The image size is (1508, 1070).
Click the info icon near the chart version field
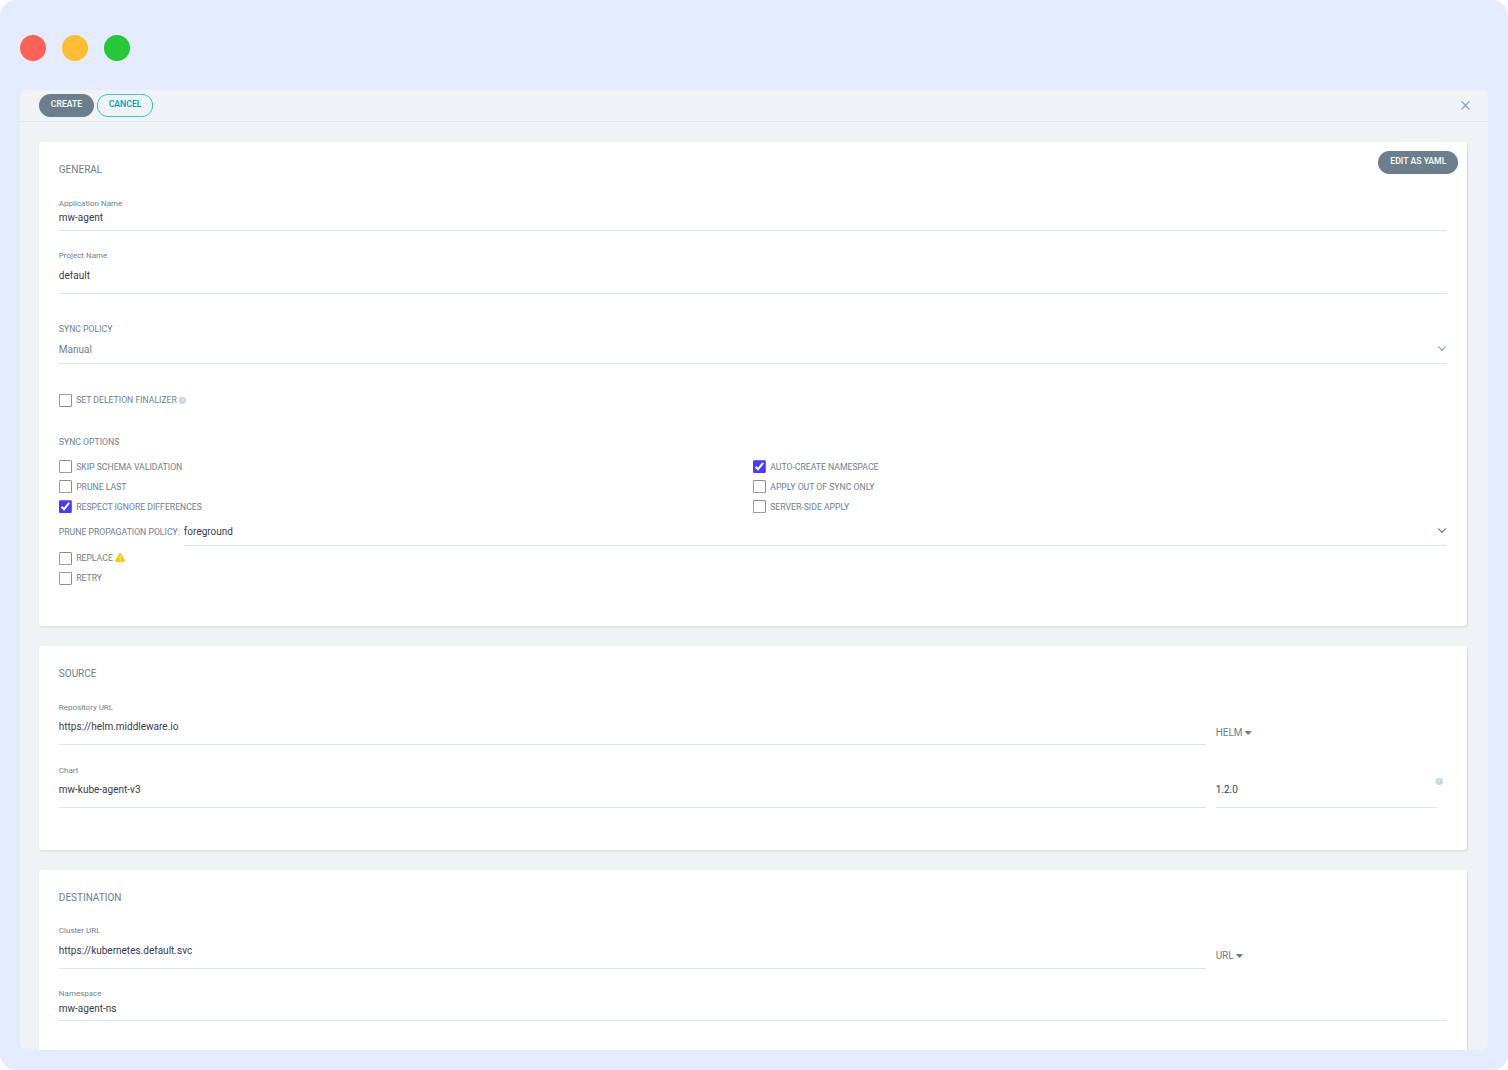tap(1439, 781)
